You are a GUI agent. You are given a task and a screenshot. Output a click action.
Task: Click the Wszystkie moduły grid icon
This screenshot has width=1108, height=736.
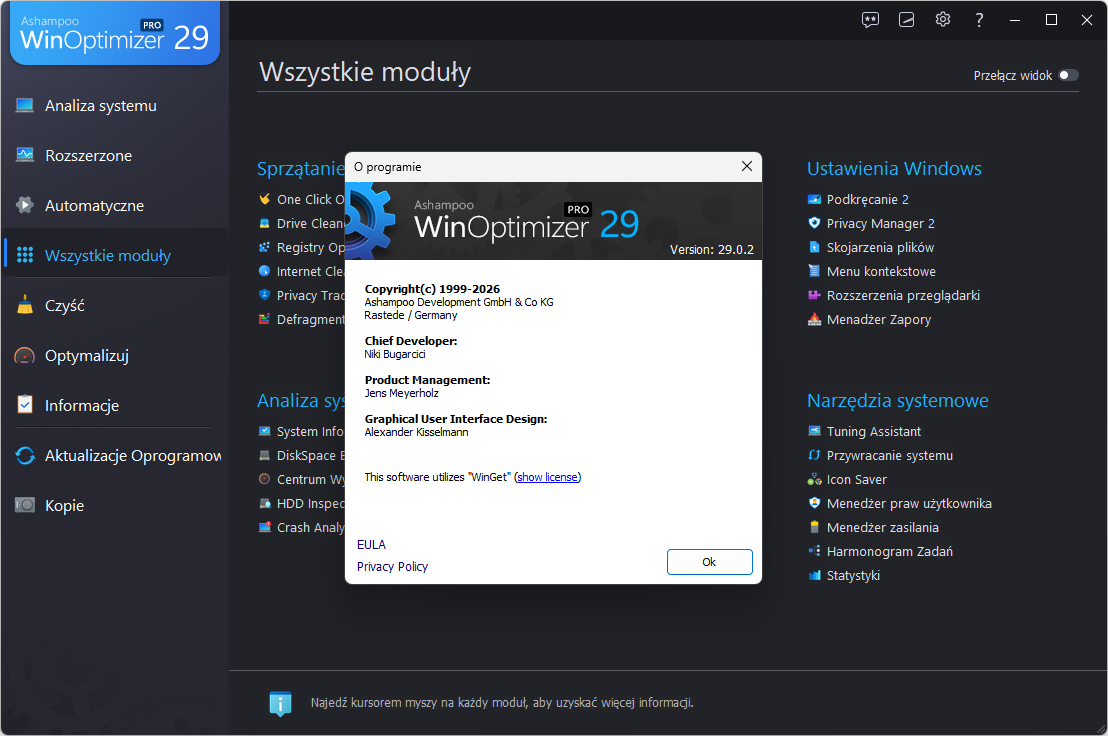click(x=25, y=255)
